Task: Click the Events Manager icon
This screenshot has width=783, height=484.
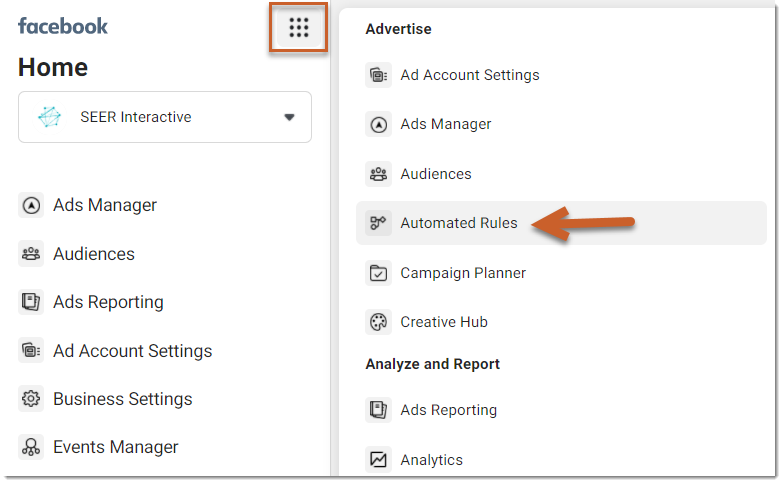Action: (31, 447)
